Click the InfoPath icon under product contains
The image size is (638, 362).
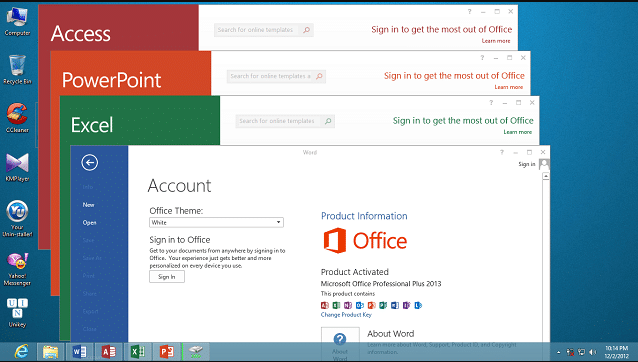(x=406, y=305)
